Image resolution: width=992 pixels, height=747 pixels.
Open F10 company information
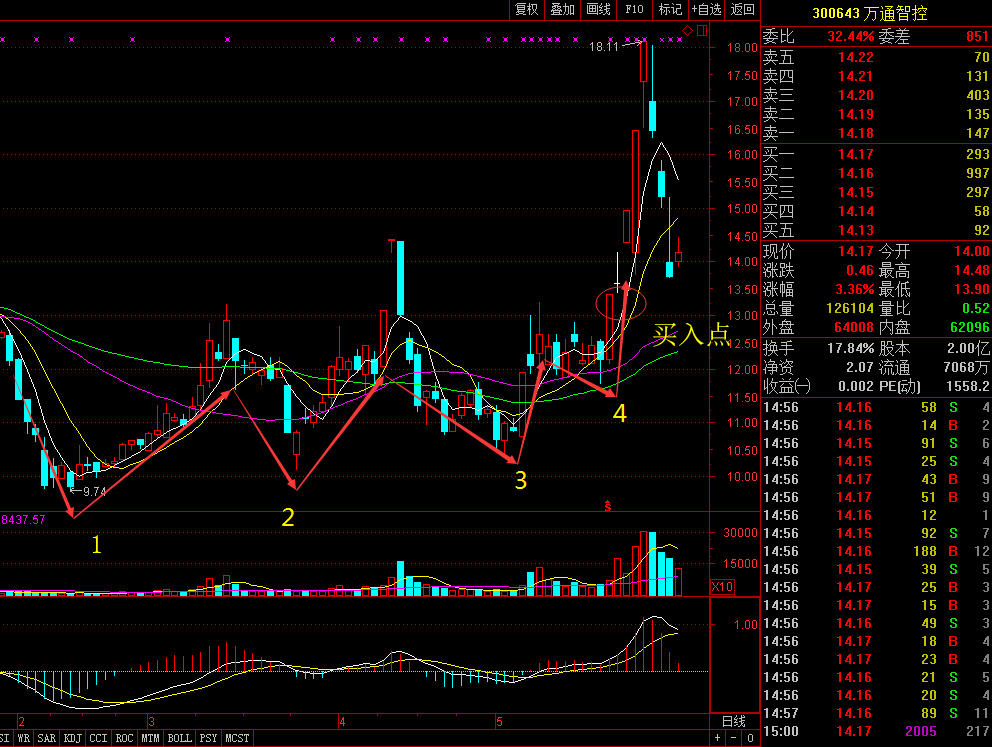point(634,10)
